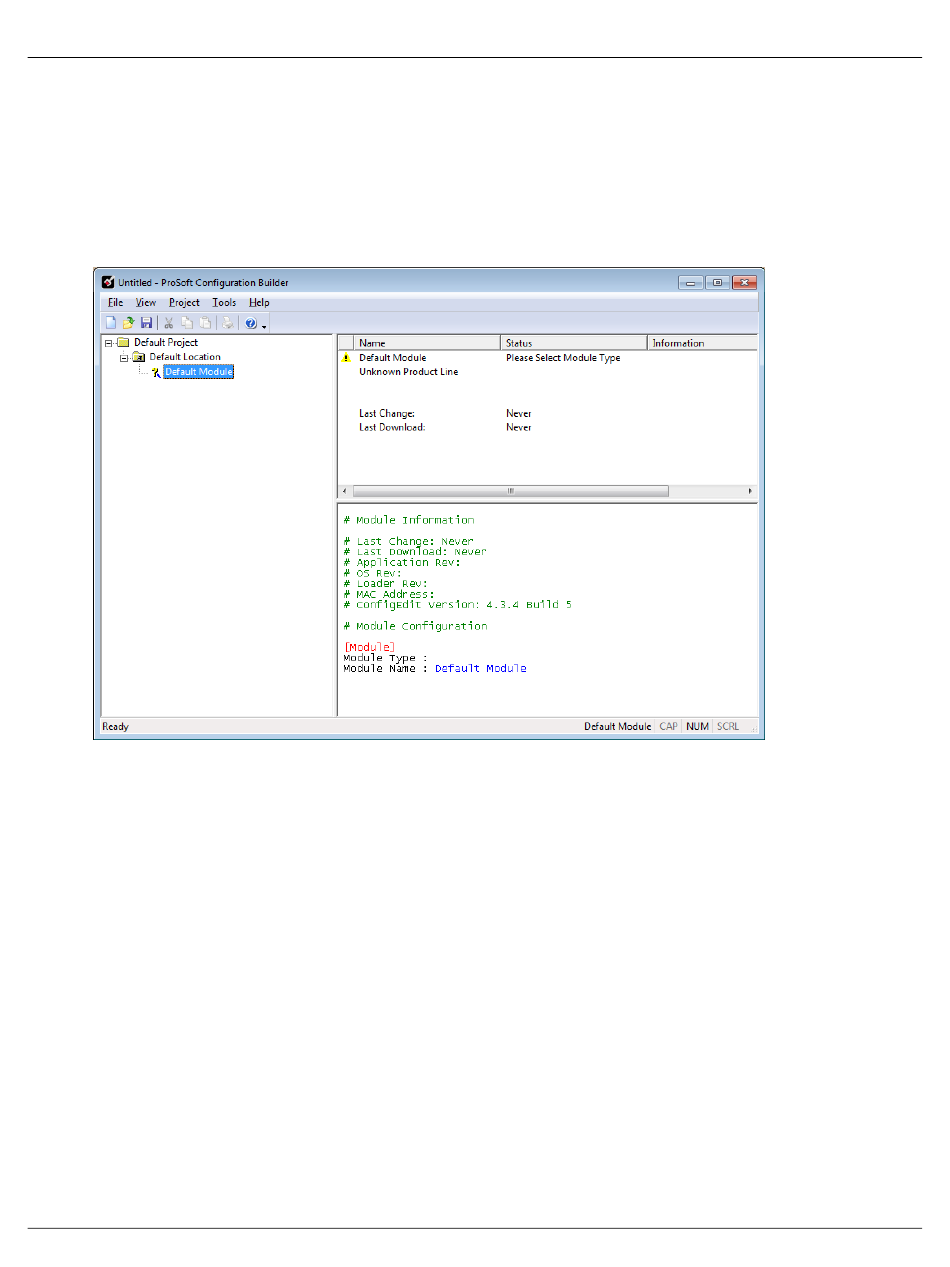This screenshot has height=1267, width=950.
Task: Click the left arrow of horizontal scrollbar
Action: point(345,491)
